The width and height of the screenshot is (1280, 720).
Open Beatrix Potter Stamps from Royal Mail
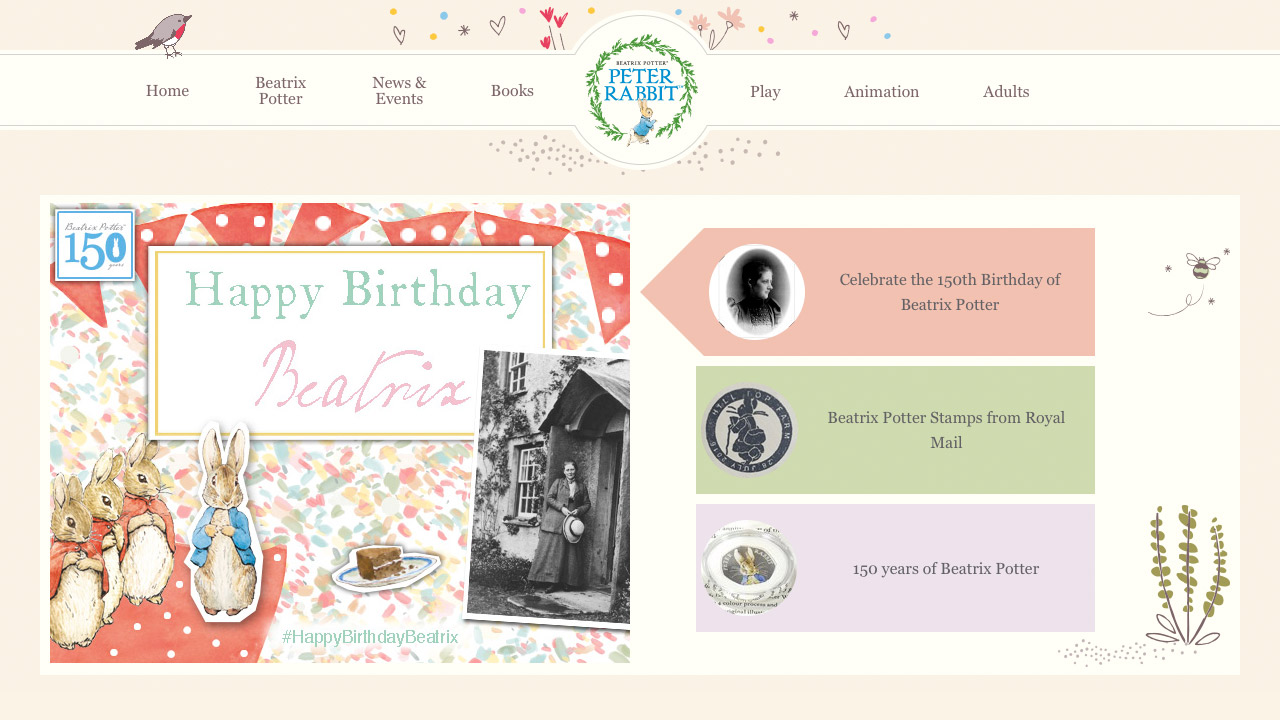point(946,430)
